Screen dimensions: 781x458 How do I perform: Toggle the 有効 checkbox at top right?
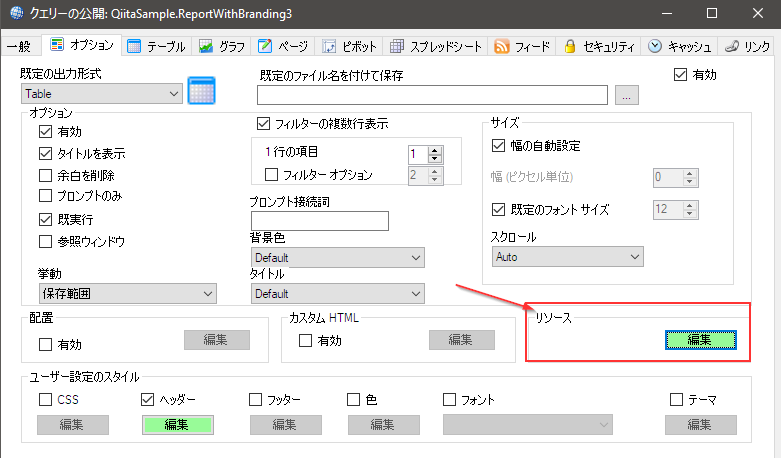(x=680, y=75)
